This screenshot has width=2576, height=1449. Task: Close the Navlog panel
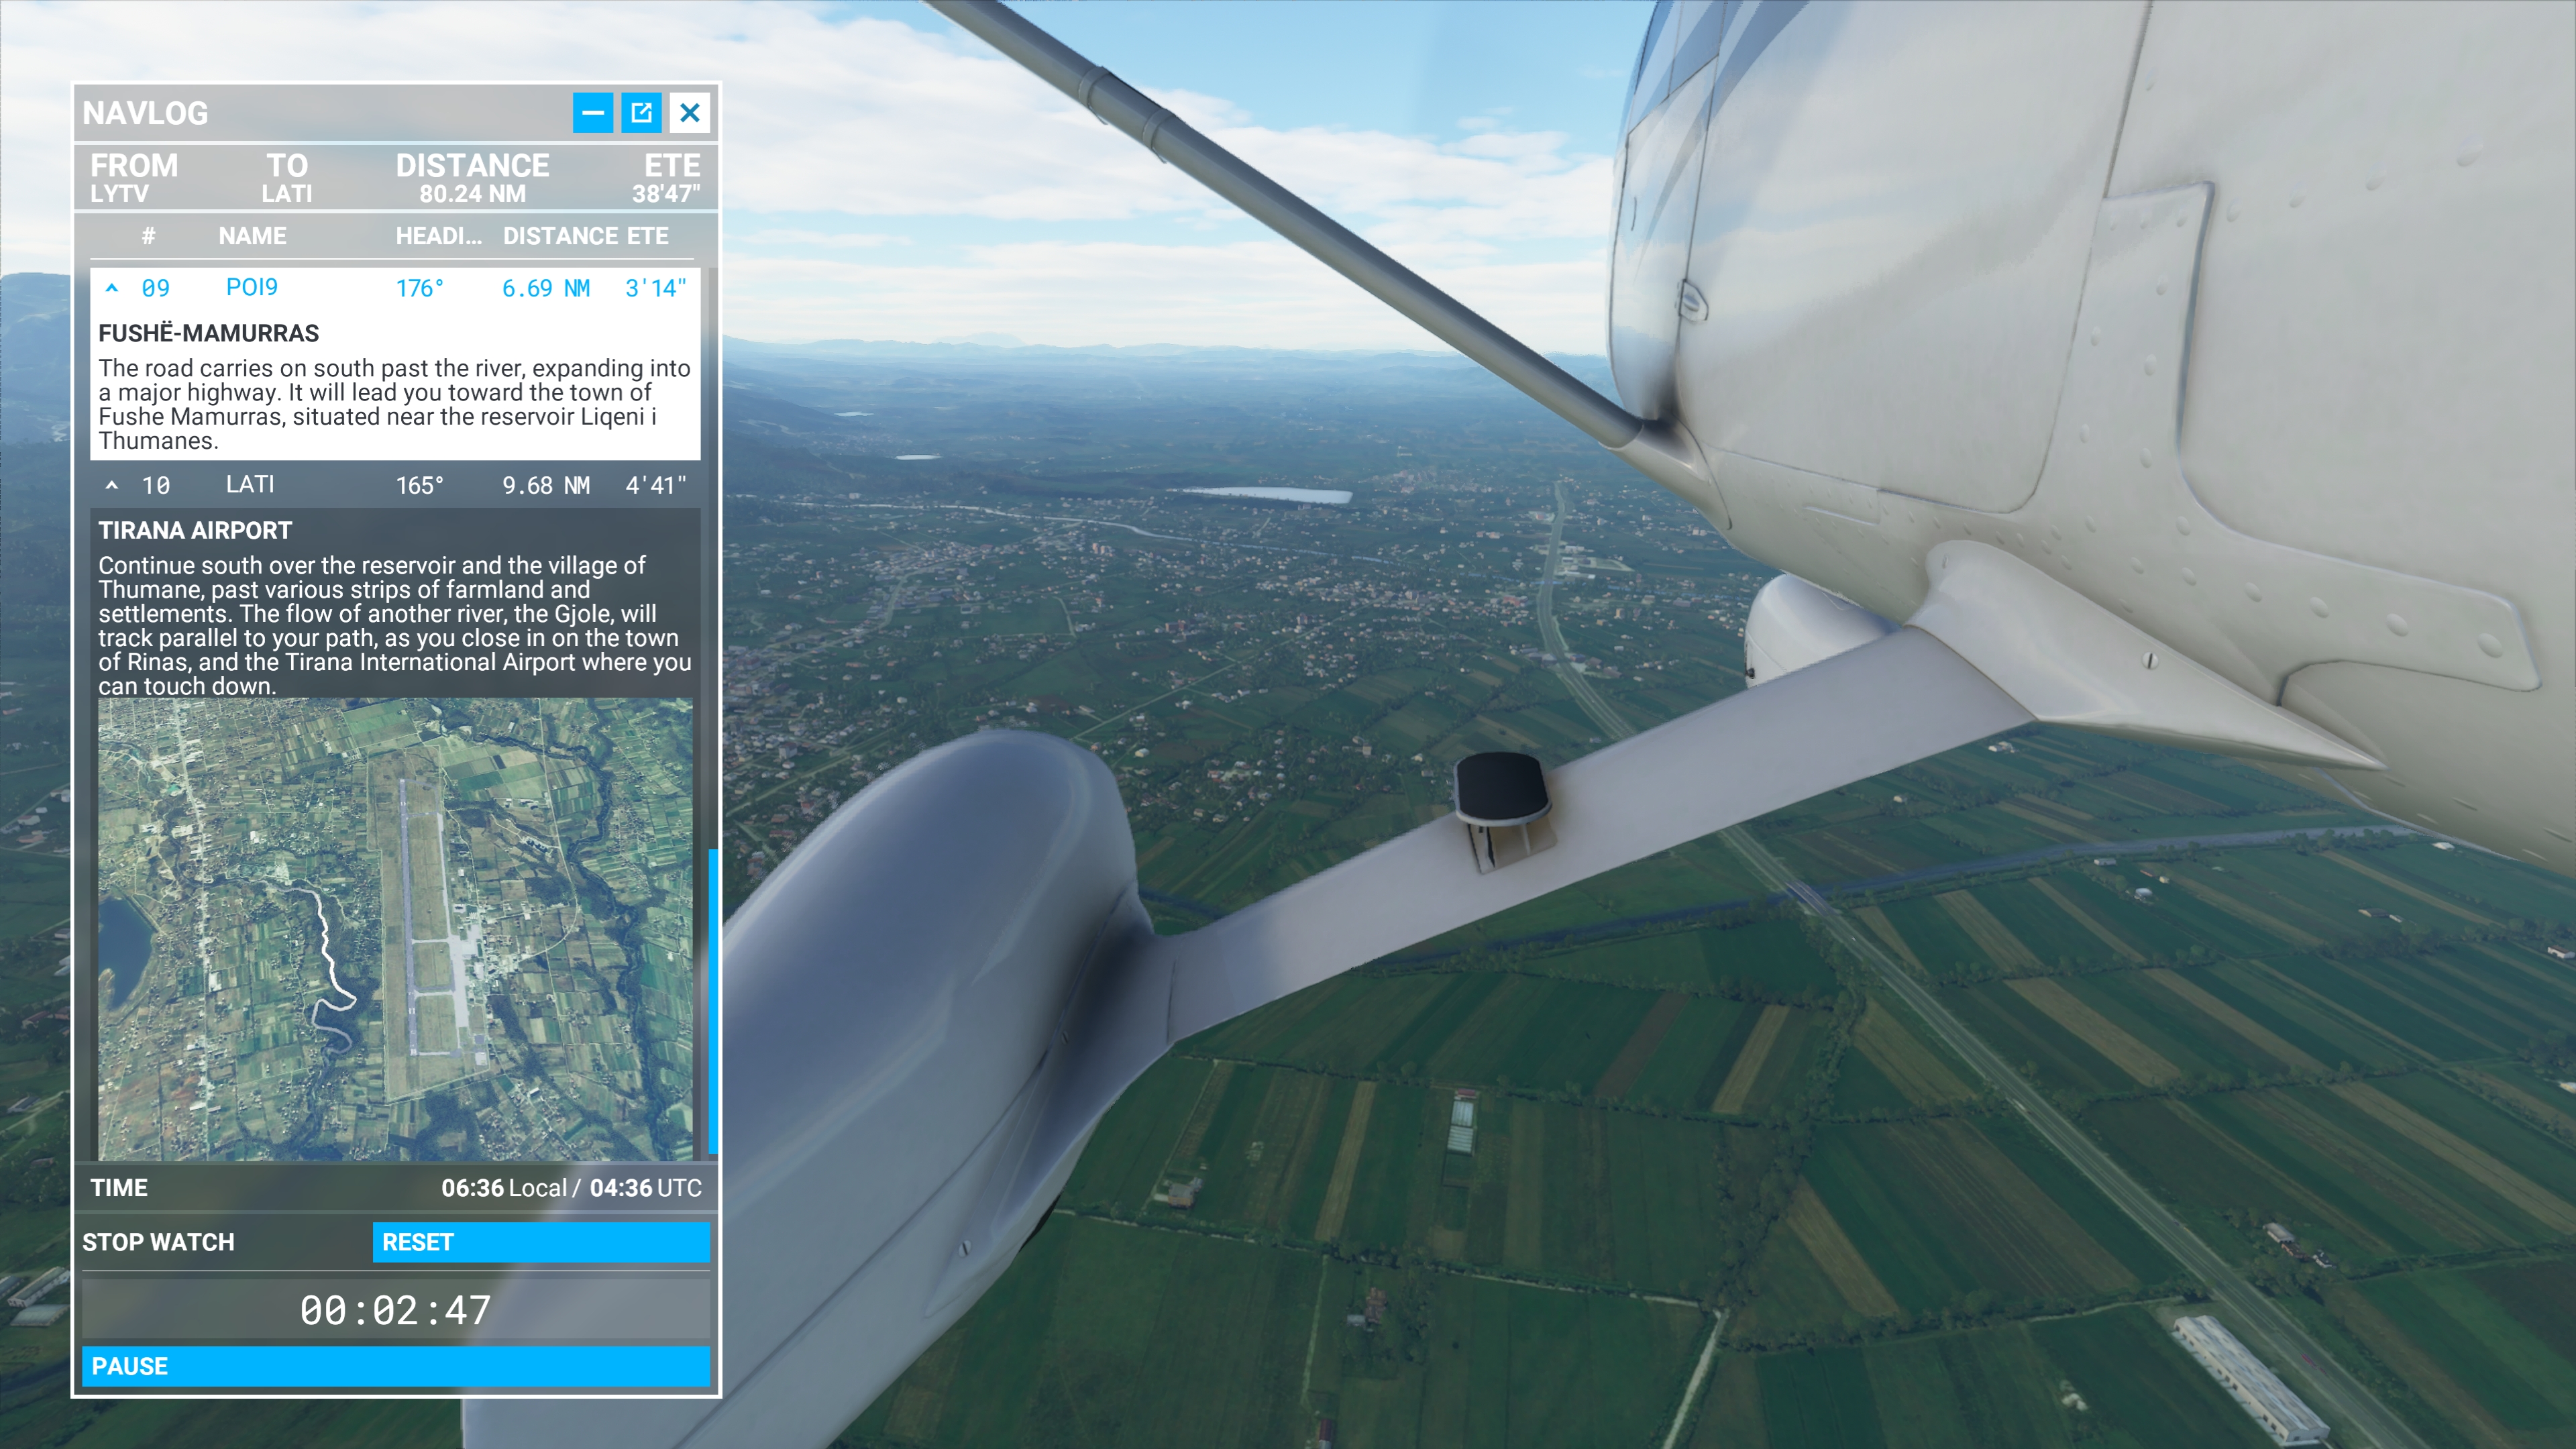point(689,112)
